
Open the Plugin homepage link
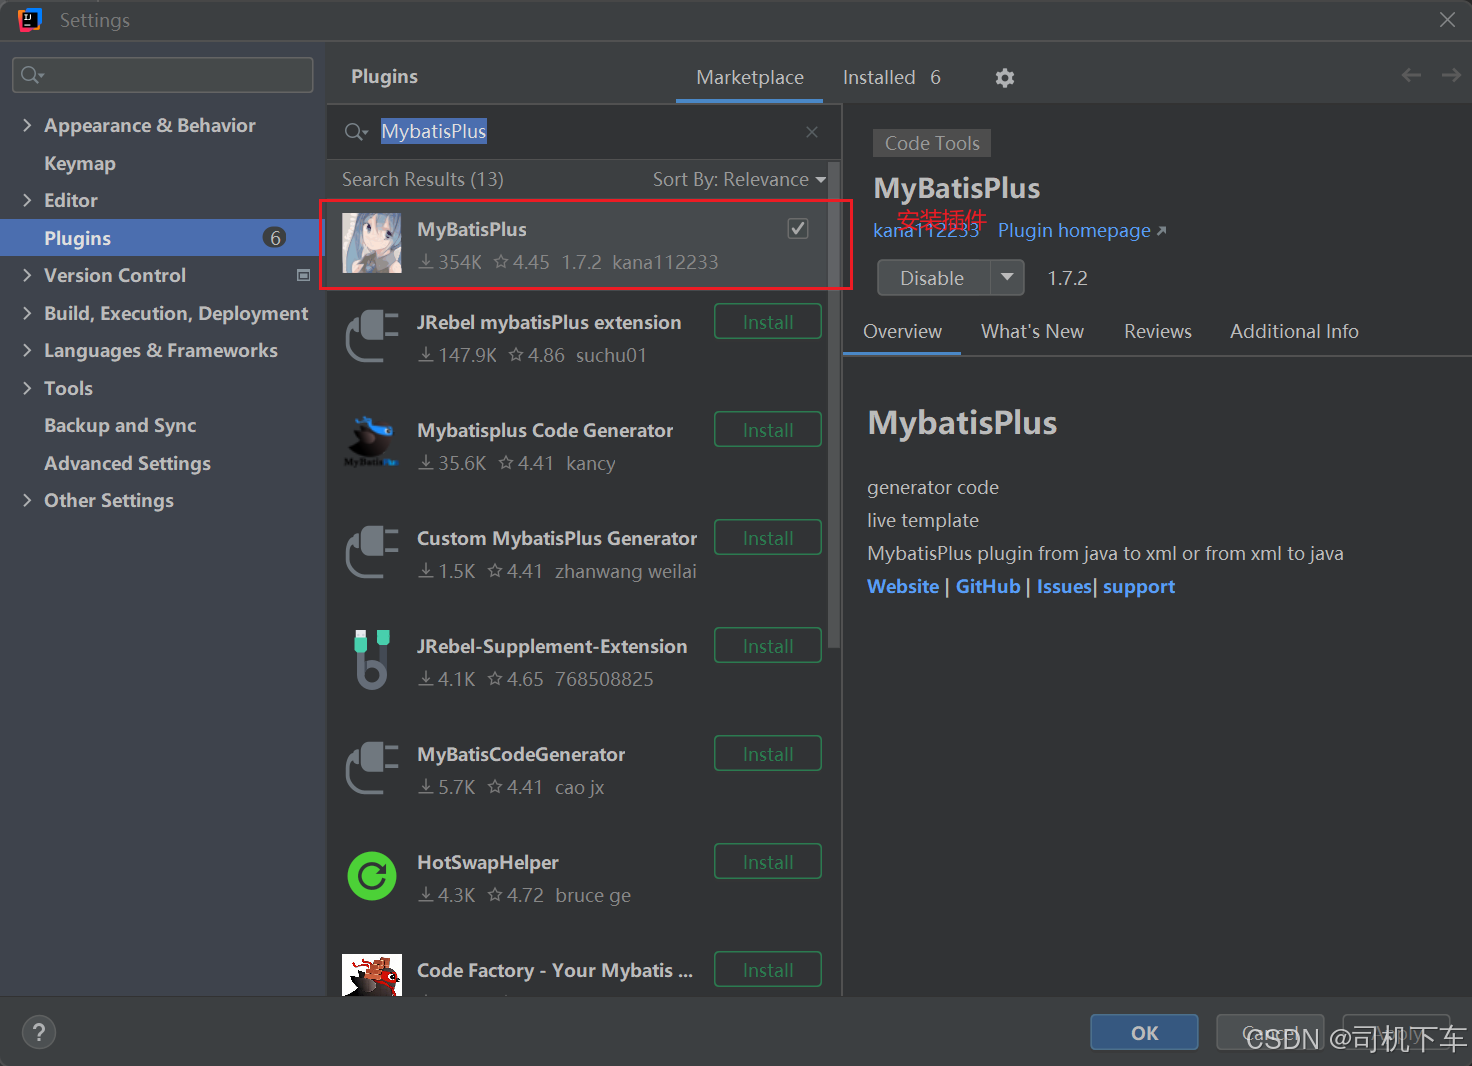1082,231
